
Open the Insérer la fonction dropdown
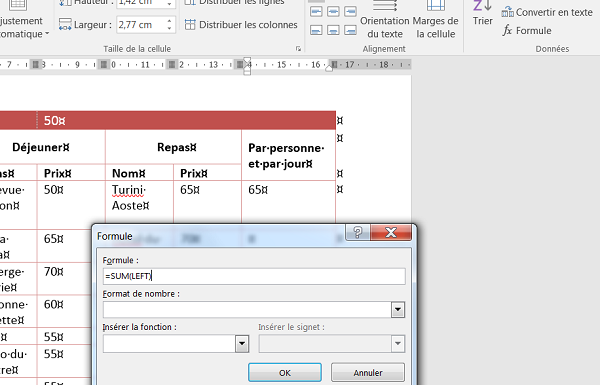pos(242,344)
